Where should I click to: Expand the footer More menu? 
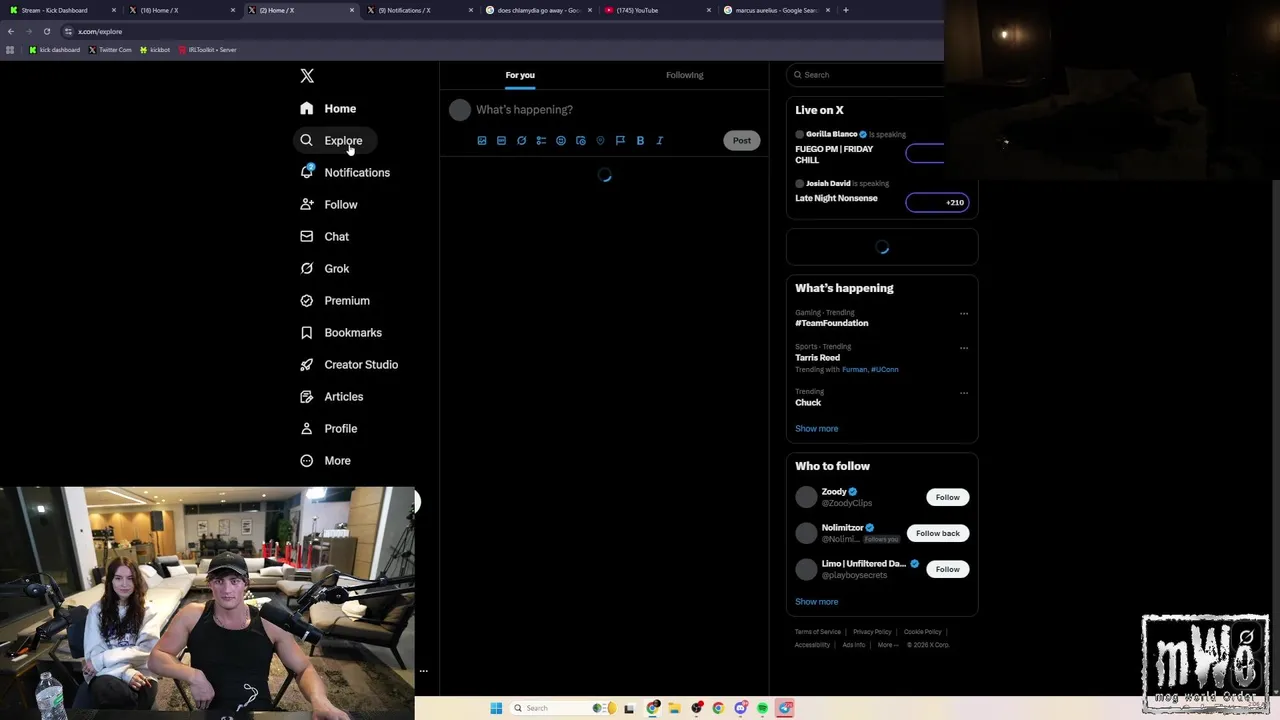[887, 645]
